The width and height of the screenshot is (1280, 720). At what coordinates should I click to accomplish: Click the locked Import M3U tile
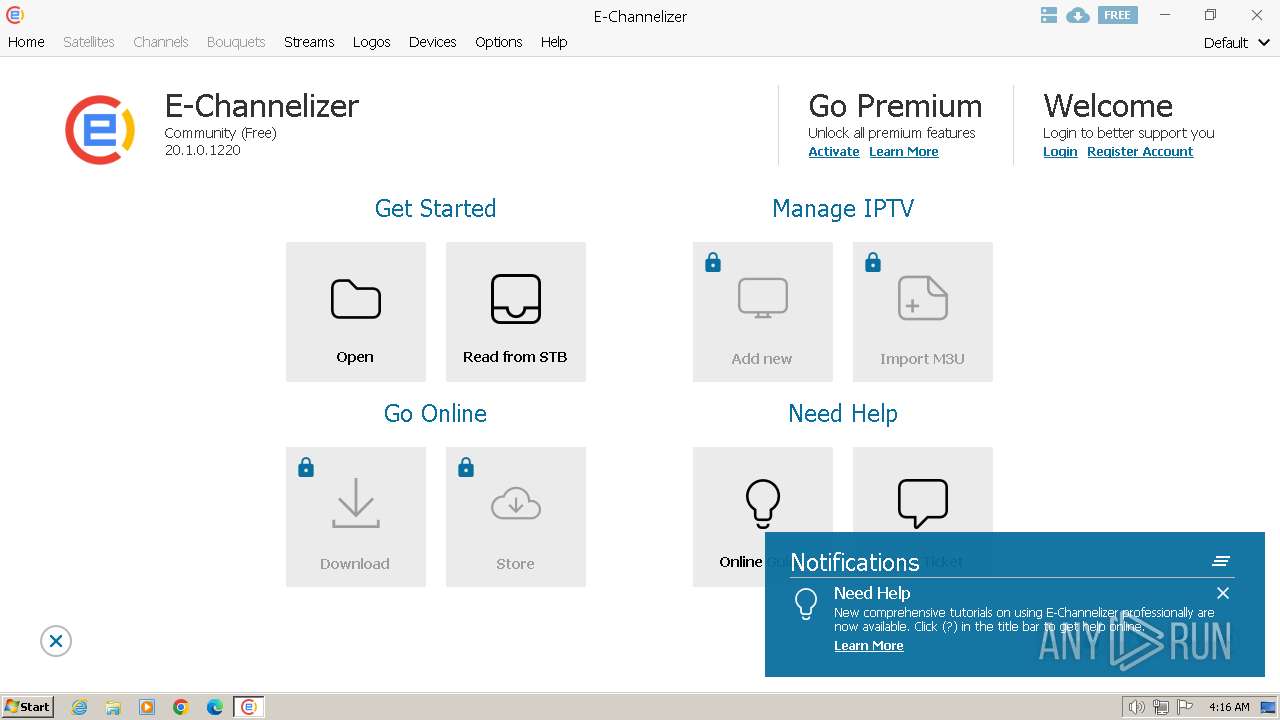point(922,312)
